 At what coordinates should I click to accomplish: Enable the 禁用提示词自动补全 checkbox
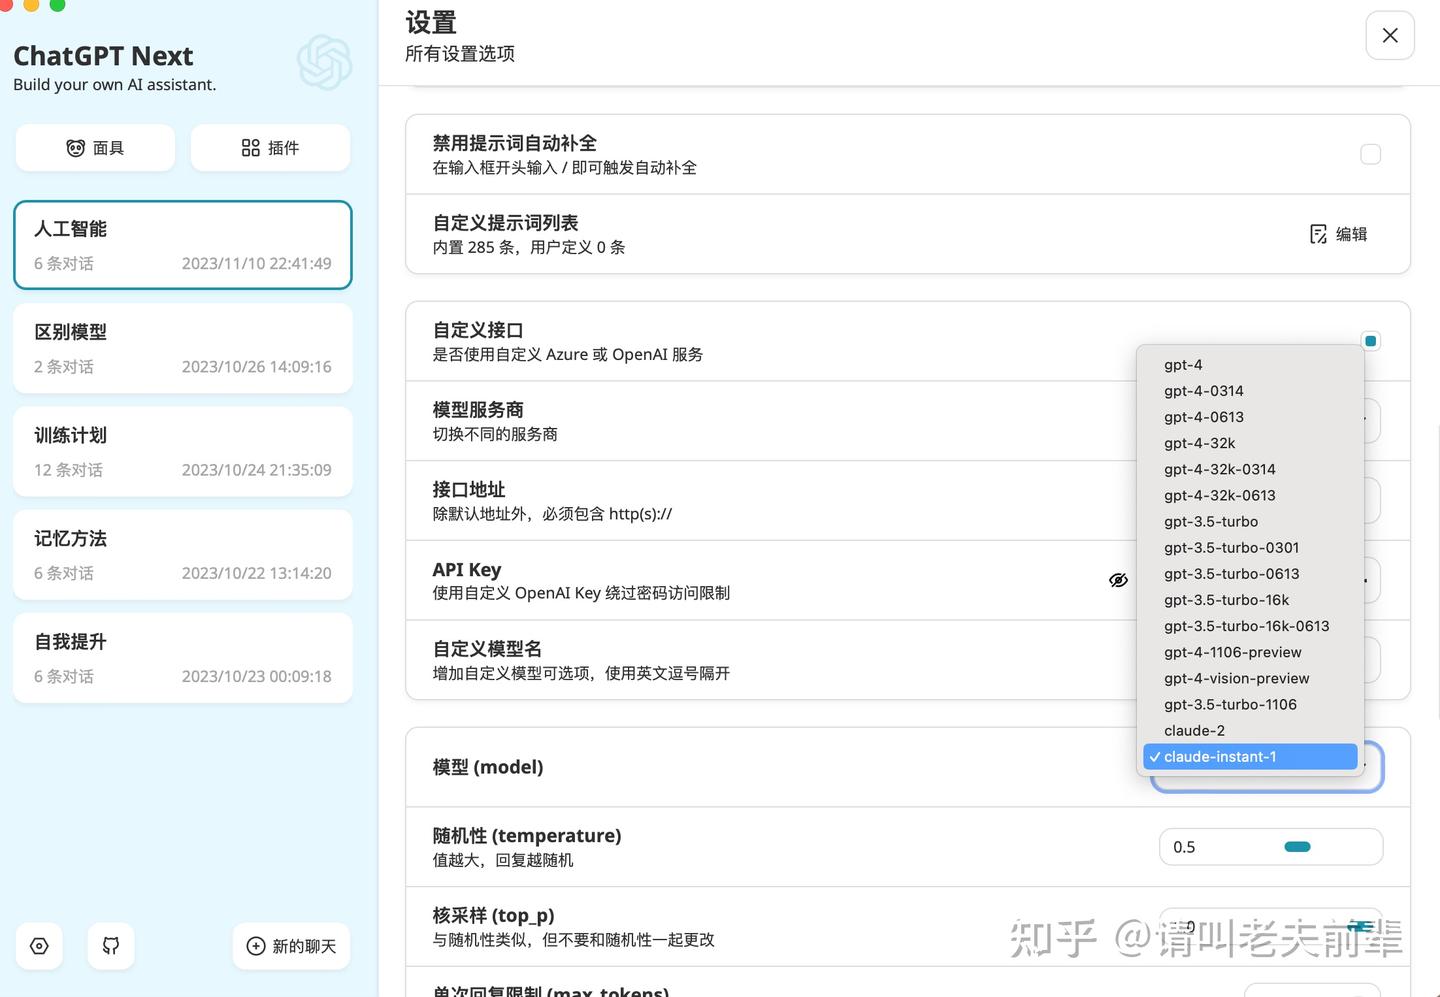pyautogui.click(x=1371, y=154)
